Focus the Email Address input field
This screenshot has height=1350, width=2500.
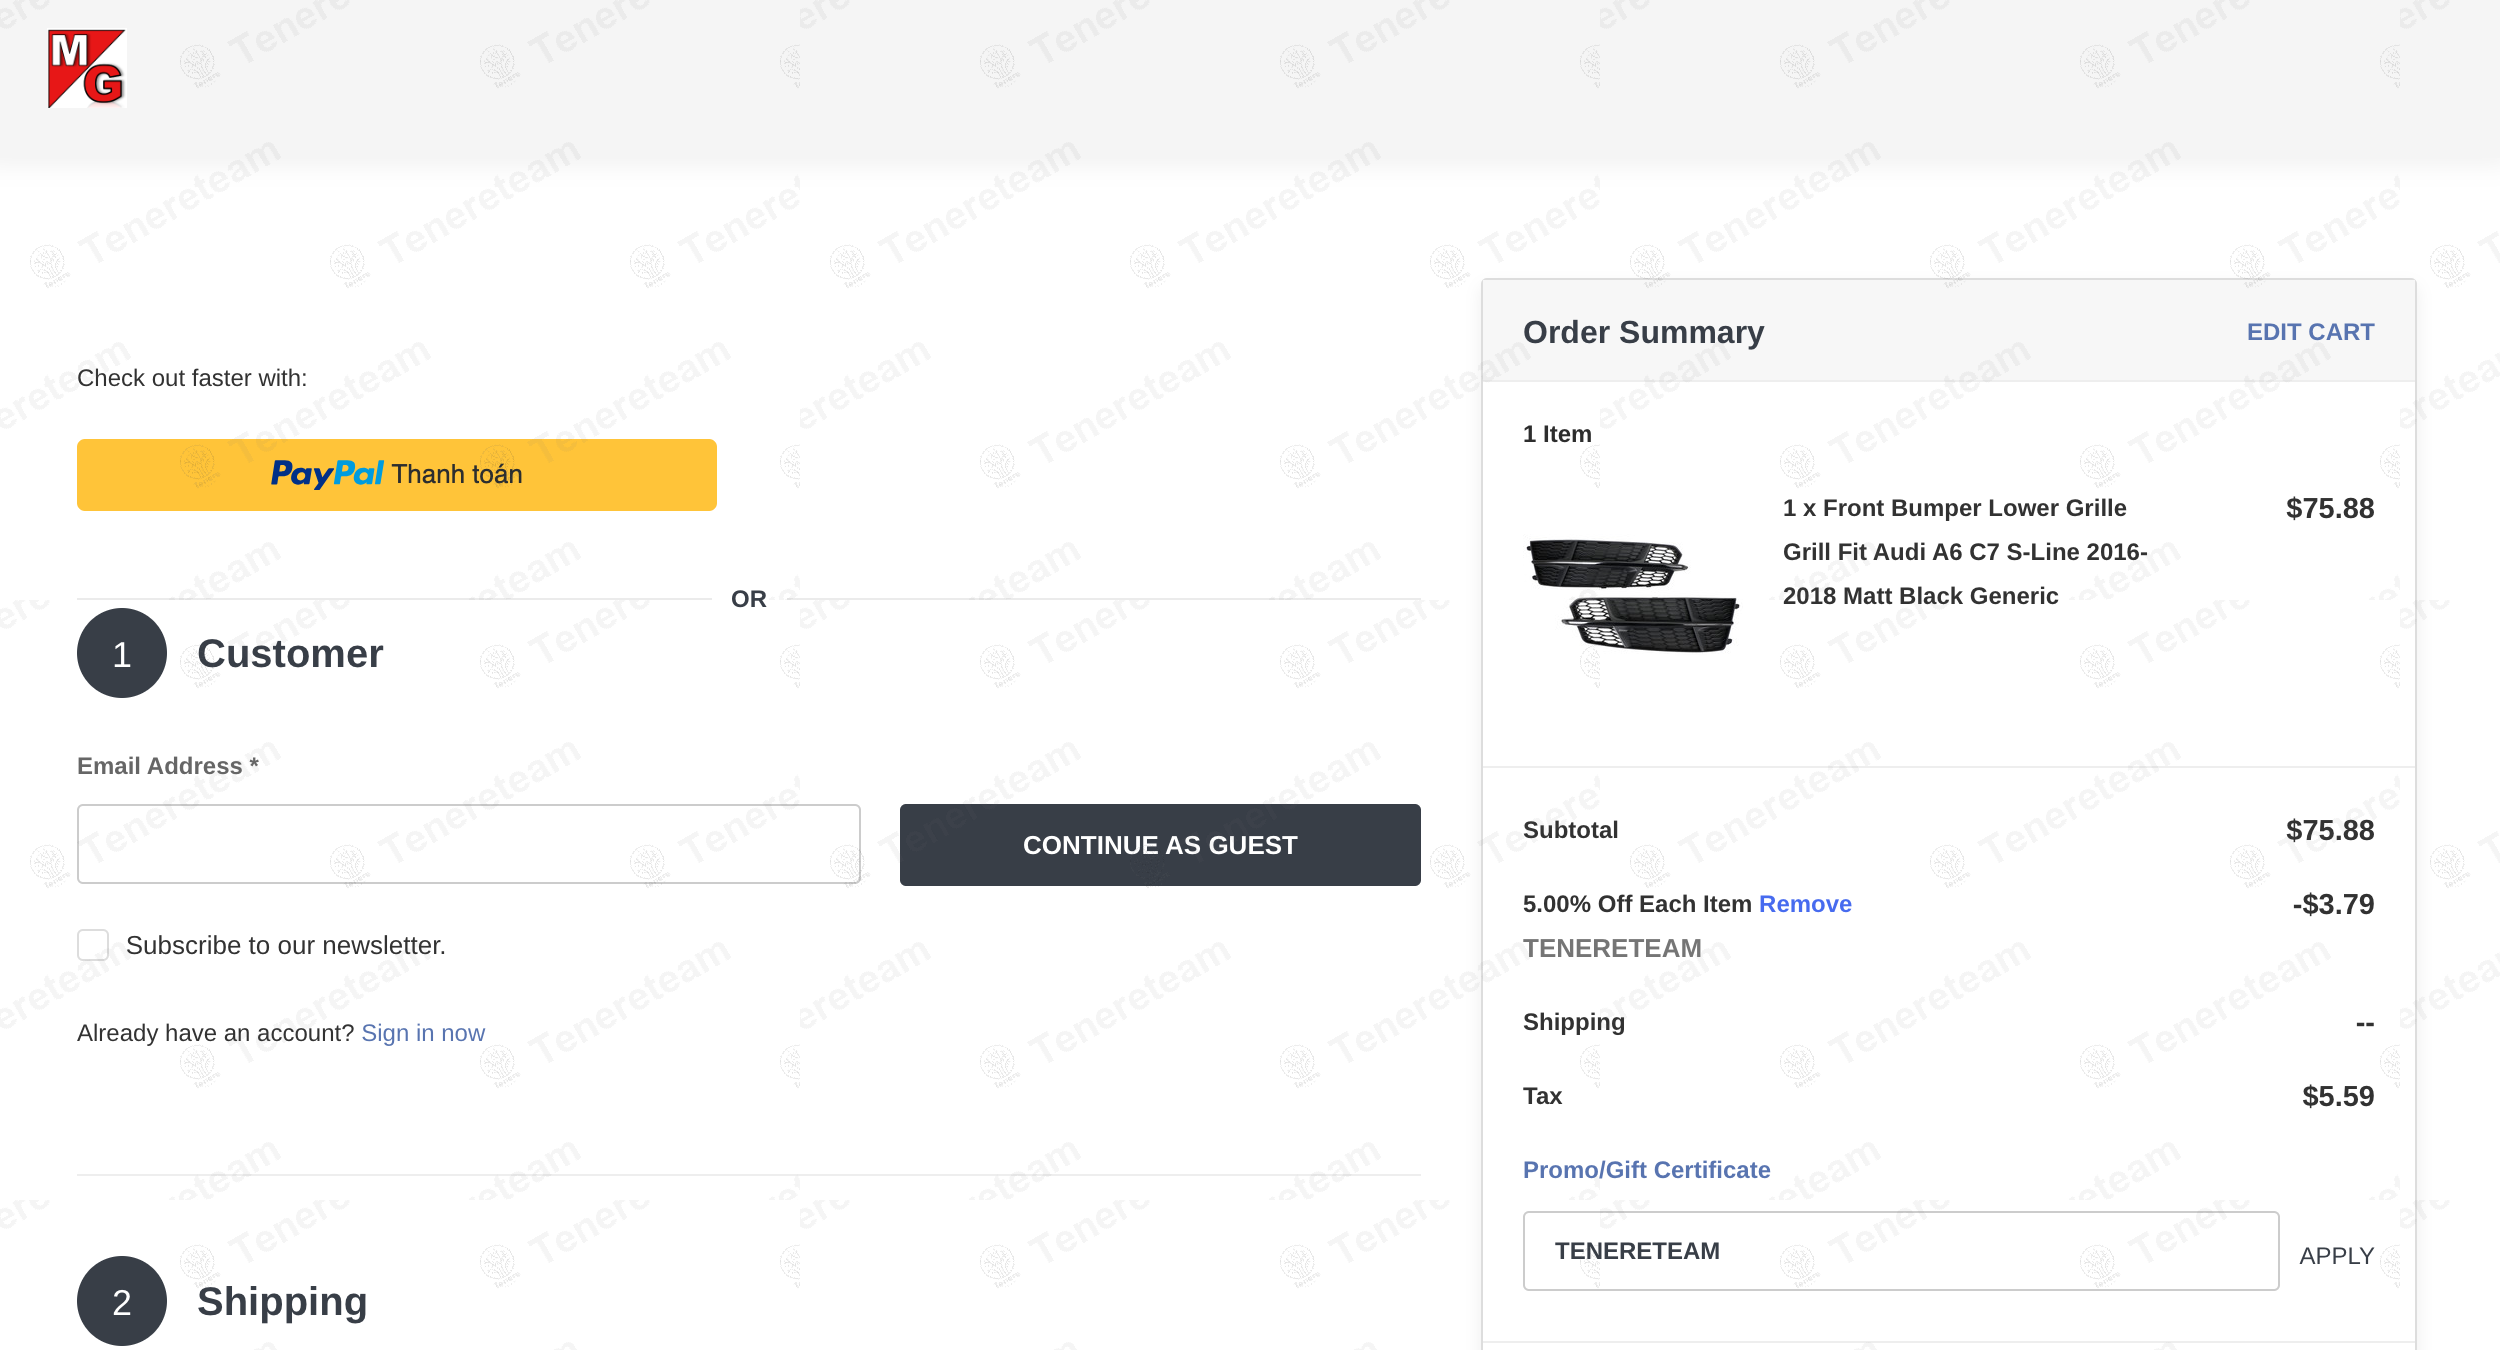tap(469, 844)
